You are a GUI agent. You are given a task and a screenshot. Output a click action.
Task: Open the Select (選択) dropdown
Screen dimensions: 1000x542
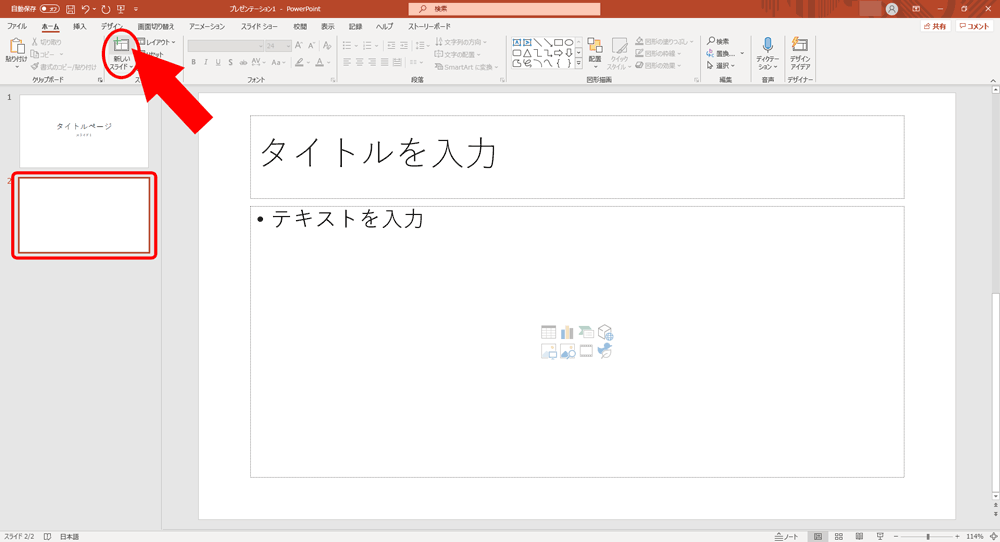point(721,65)
